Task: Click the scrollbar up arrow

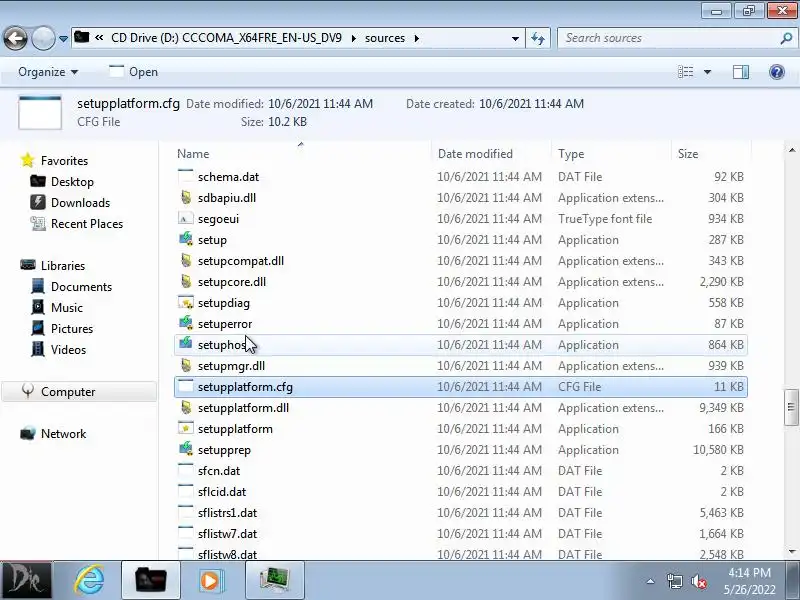Action: [791, 151]
